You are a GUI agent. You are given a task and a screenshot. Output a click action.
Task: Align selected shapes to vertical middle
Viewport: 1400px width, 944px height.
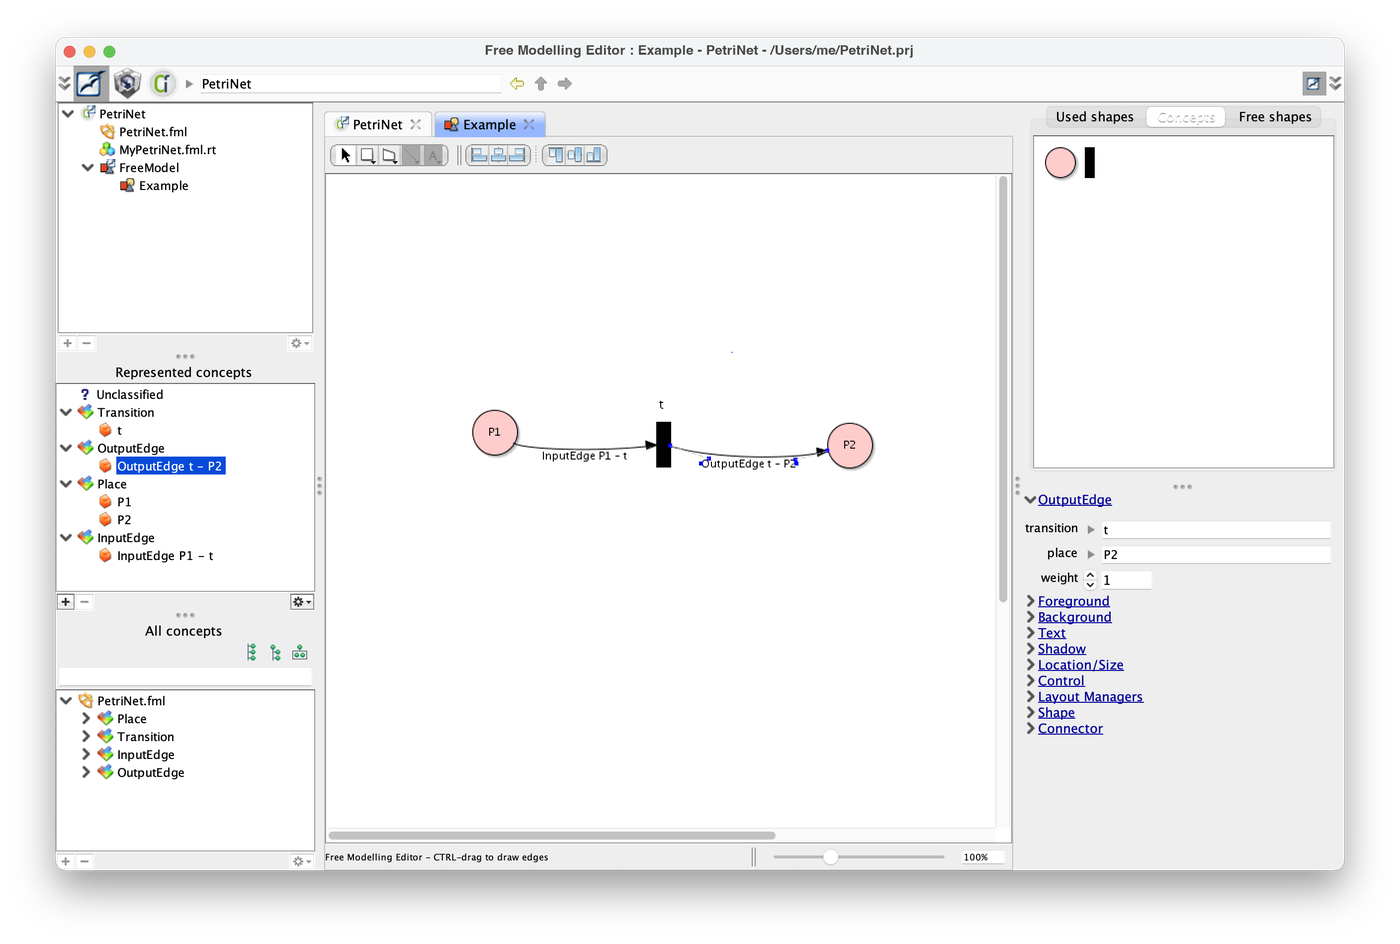[x=575, y=155]
